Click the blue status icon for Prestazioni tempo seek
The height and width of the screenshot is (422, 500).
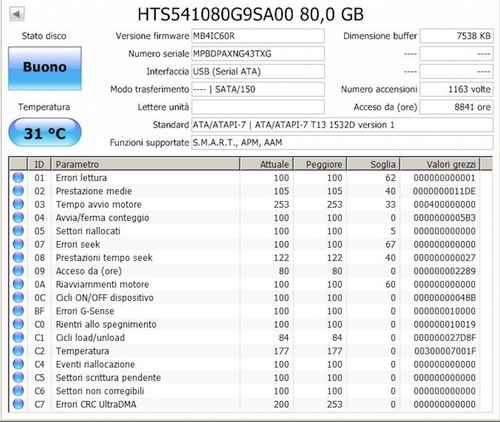click(18, 257)
